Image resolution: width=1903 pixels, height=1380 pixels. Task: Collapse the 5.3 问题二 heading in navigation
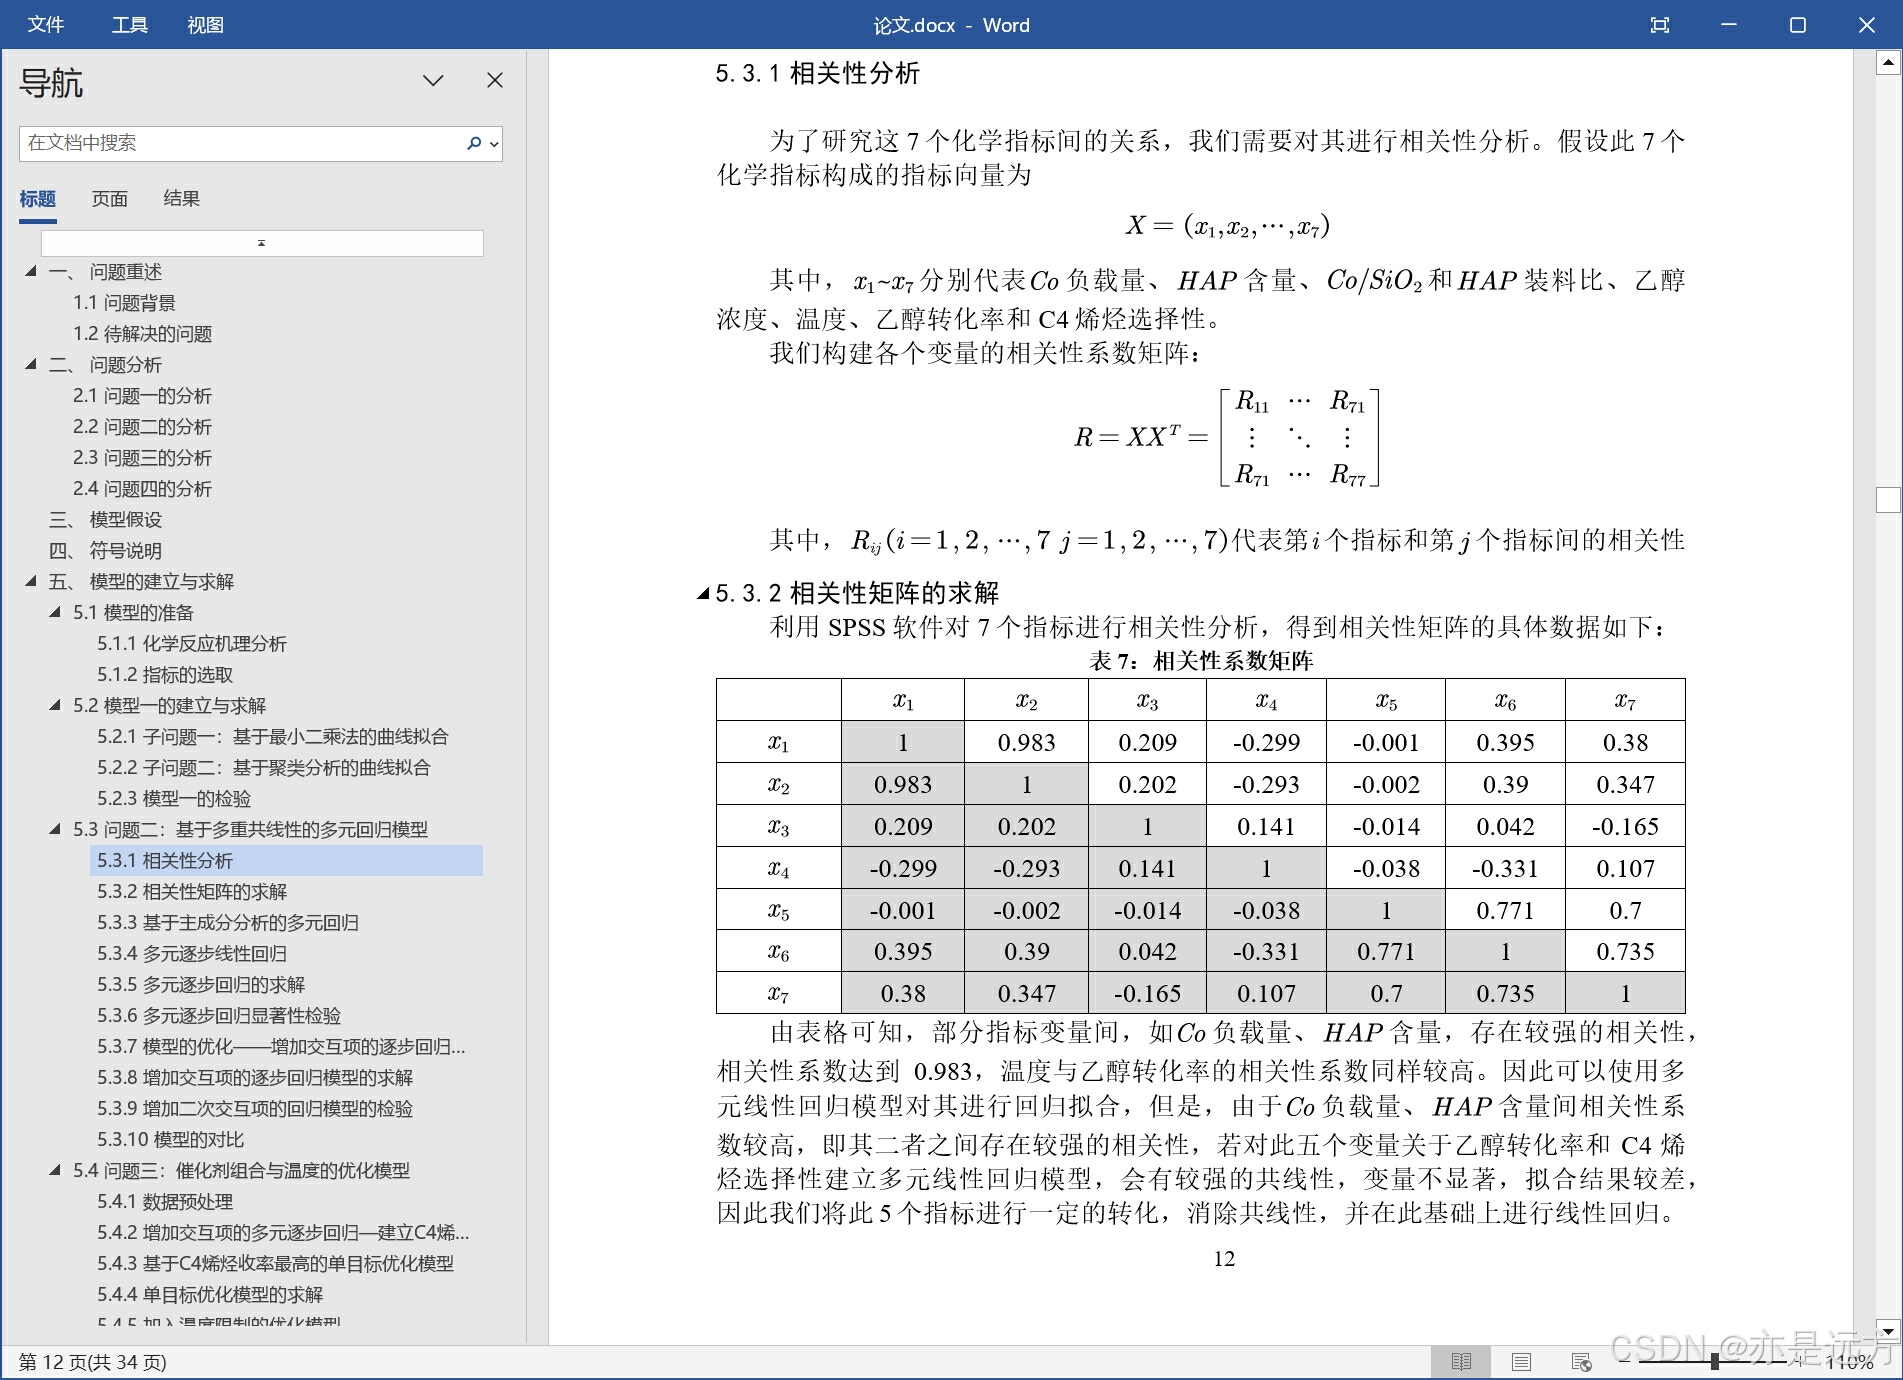pyautogui.click(x=55, y=829)
